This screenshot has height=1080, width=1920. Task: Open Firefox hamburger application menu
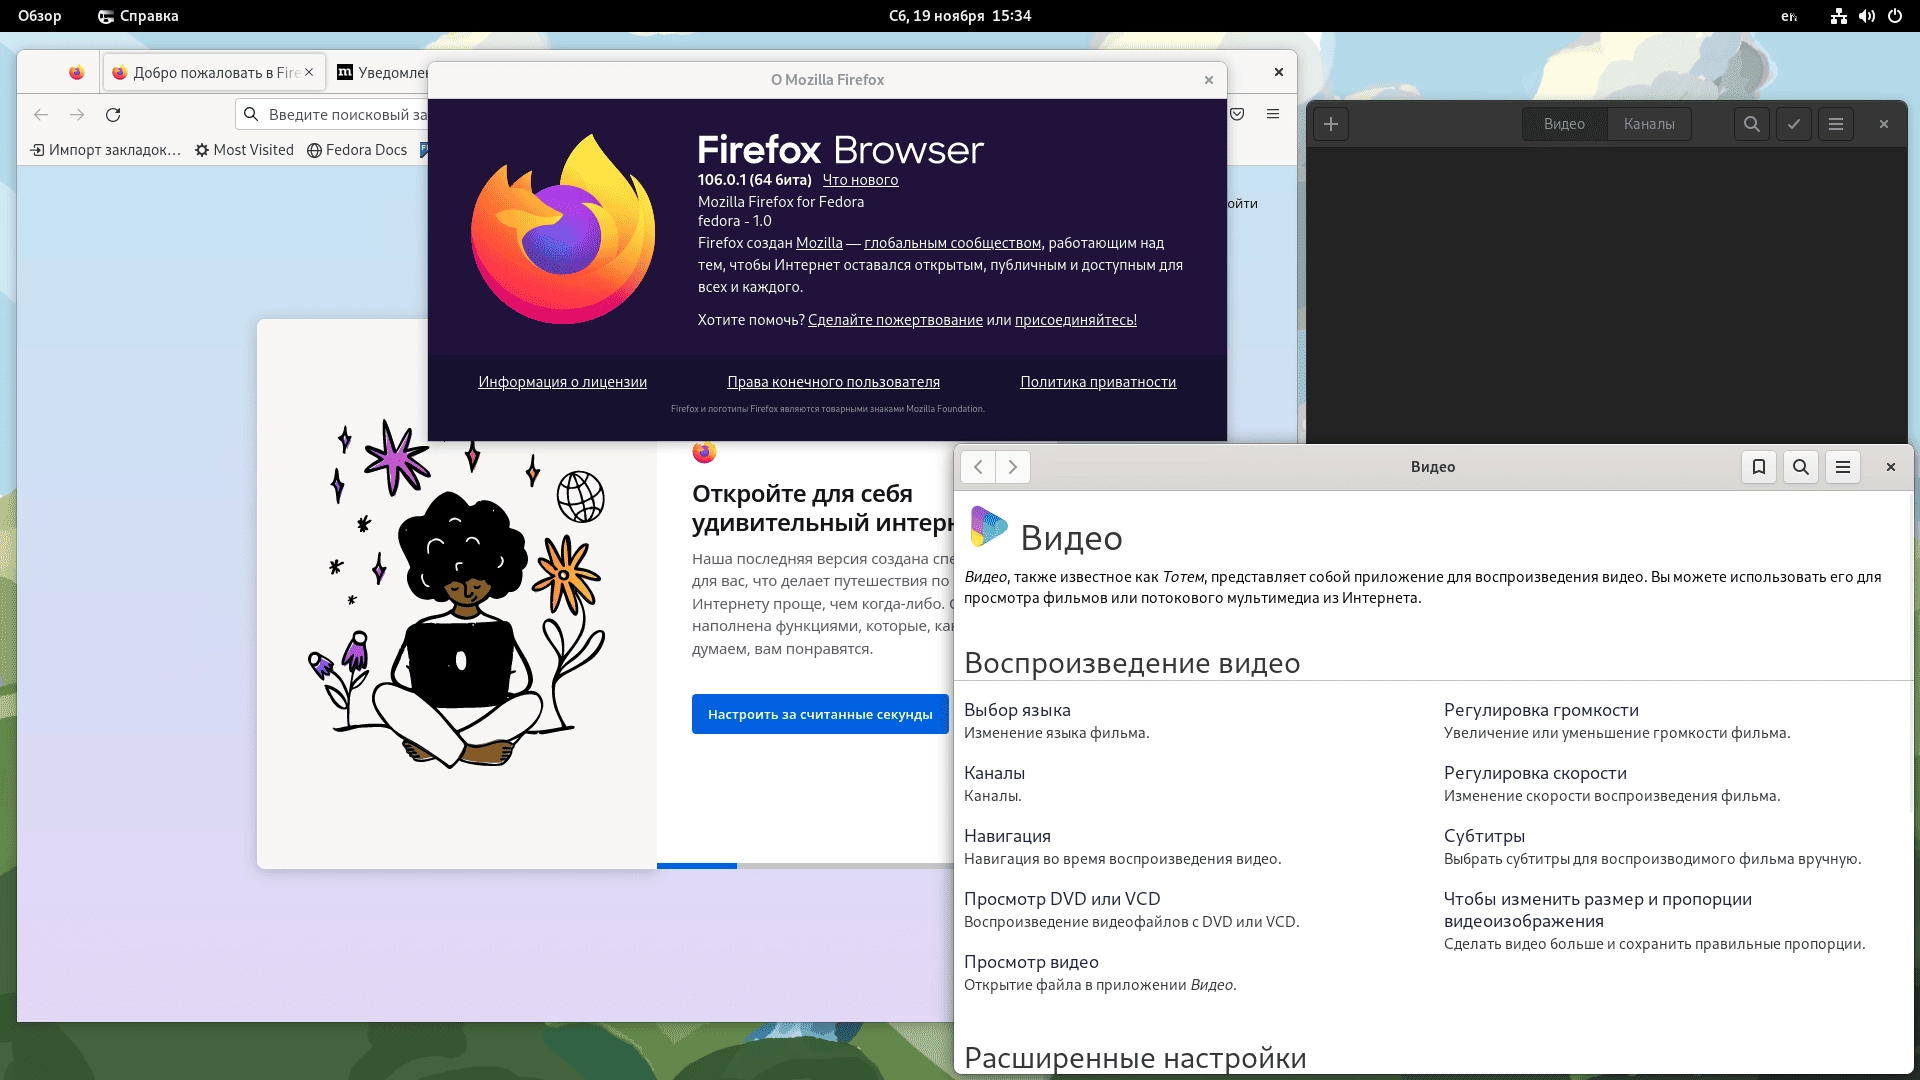click(1273, 114)
